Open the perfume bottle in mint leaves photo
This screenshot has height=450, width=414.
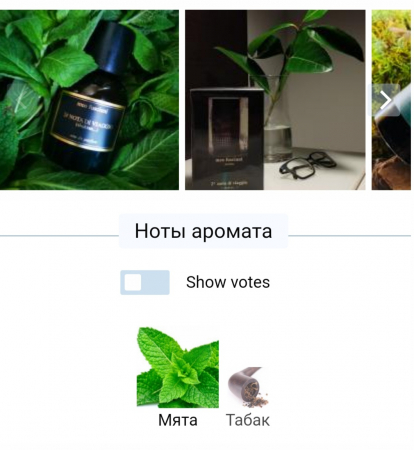[89, 100]
